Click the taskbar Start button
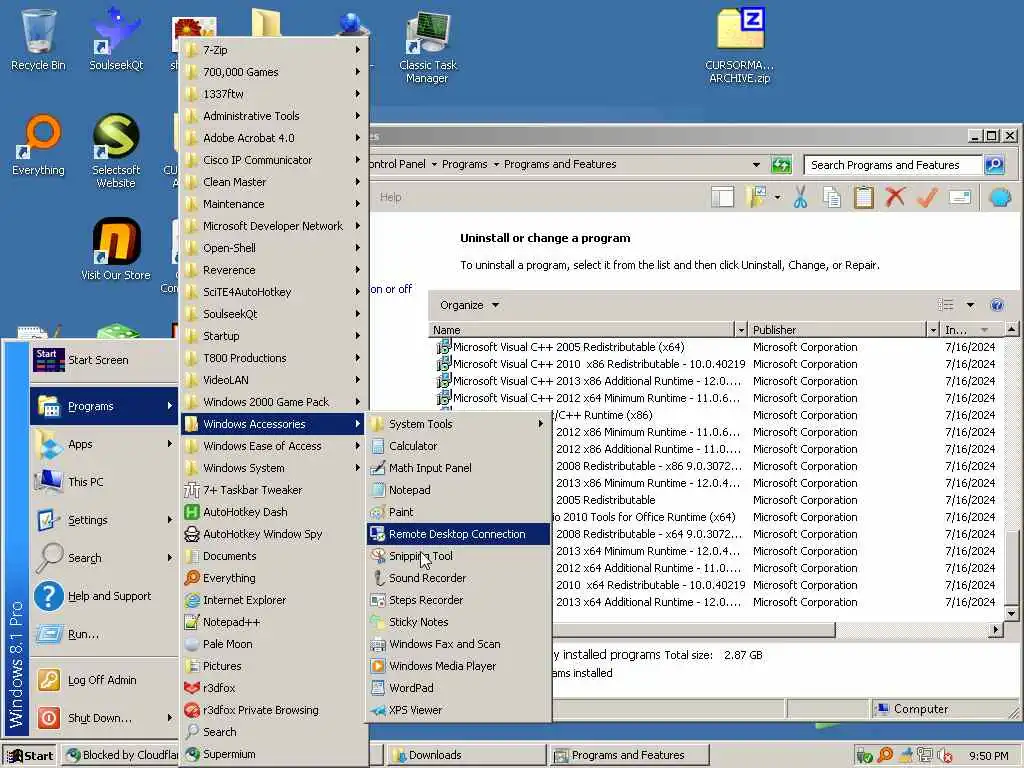Screen dimensions: 1024x768 click(30, 756)
